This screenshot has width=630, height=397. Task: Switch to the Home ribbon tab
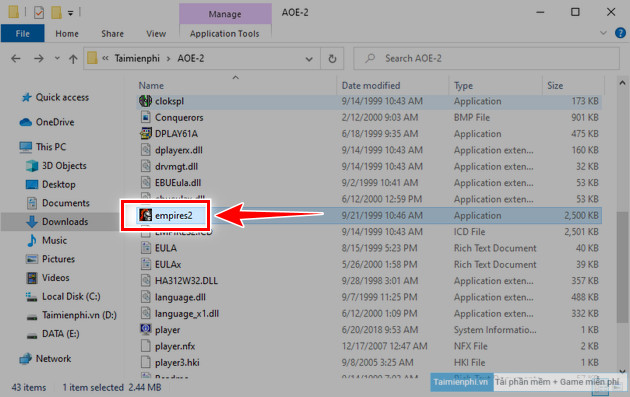tap(67, 34)
